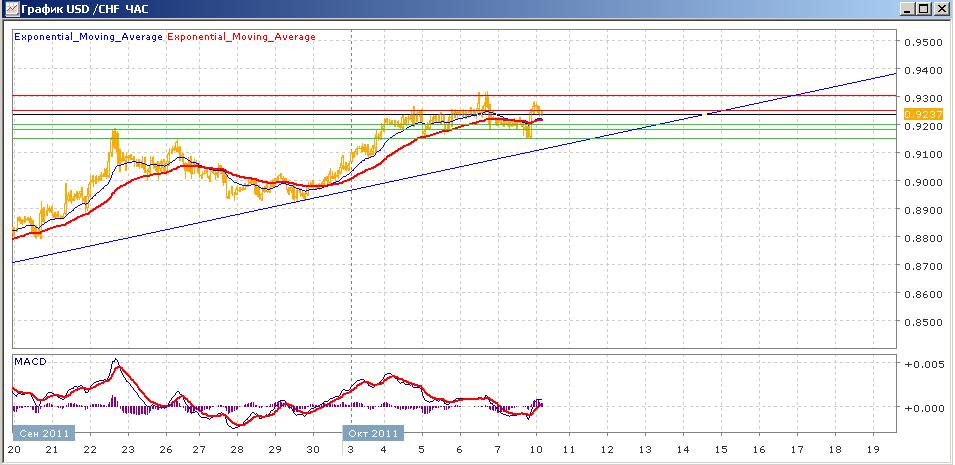The height and width of the screenshot is (465, 955).
Task: Click date 3 on the time axis
Action: coord(351,450)
